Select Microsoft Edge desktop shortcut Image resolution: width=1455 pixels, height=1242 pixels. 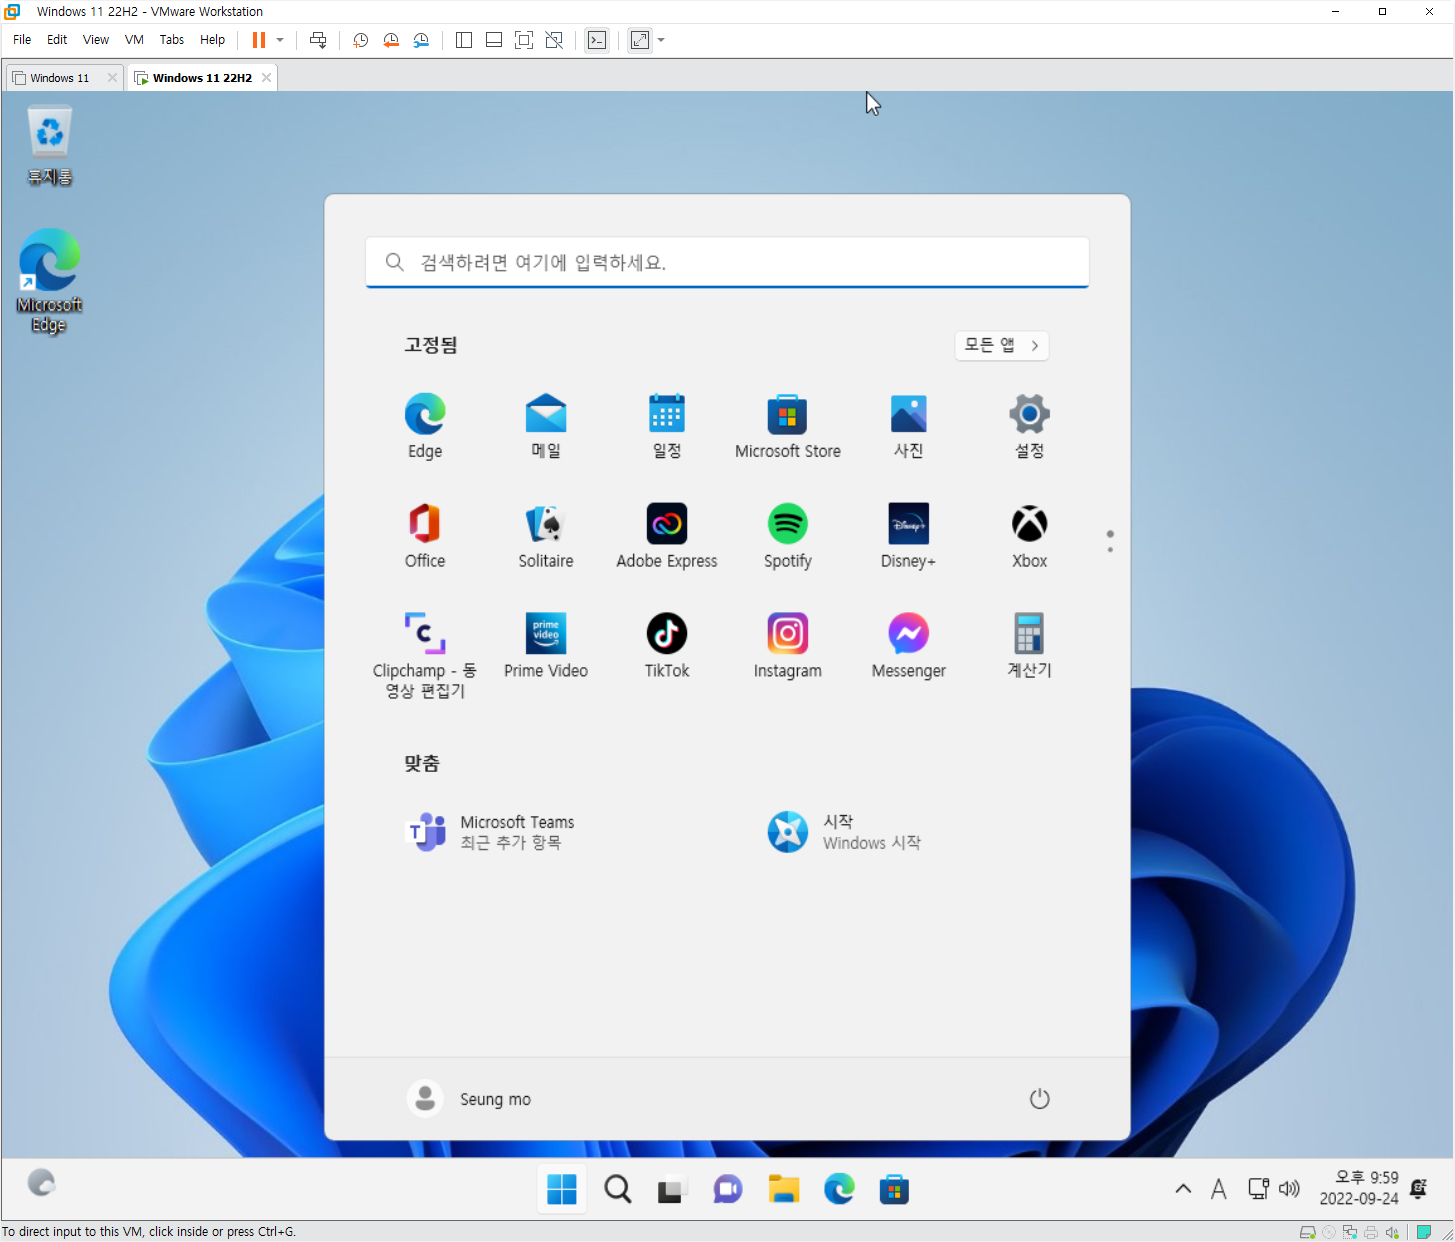tap(49, 281)
